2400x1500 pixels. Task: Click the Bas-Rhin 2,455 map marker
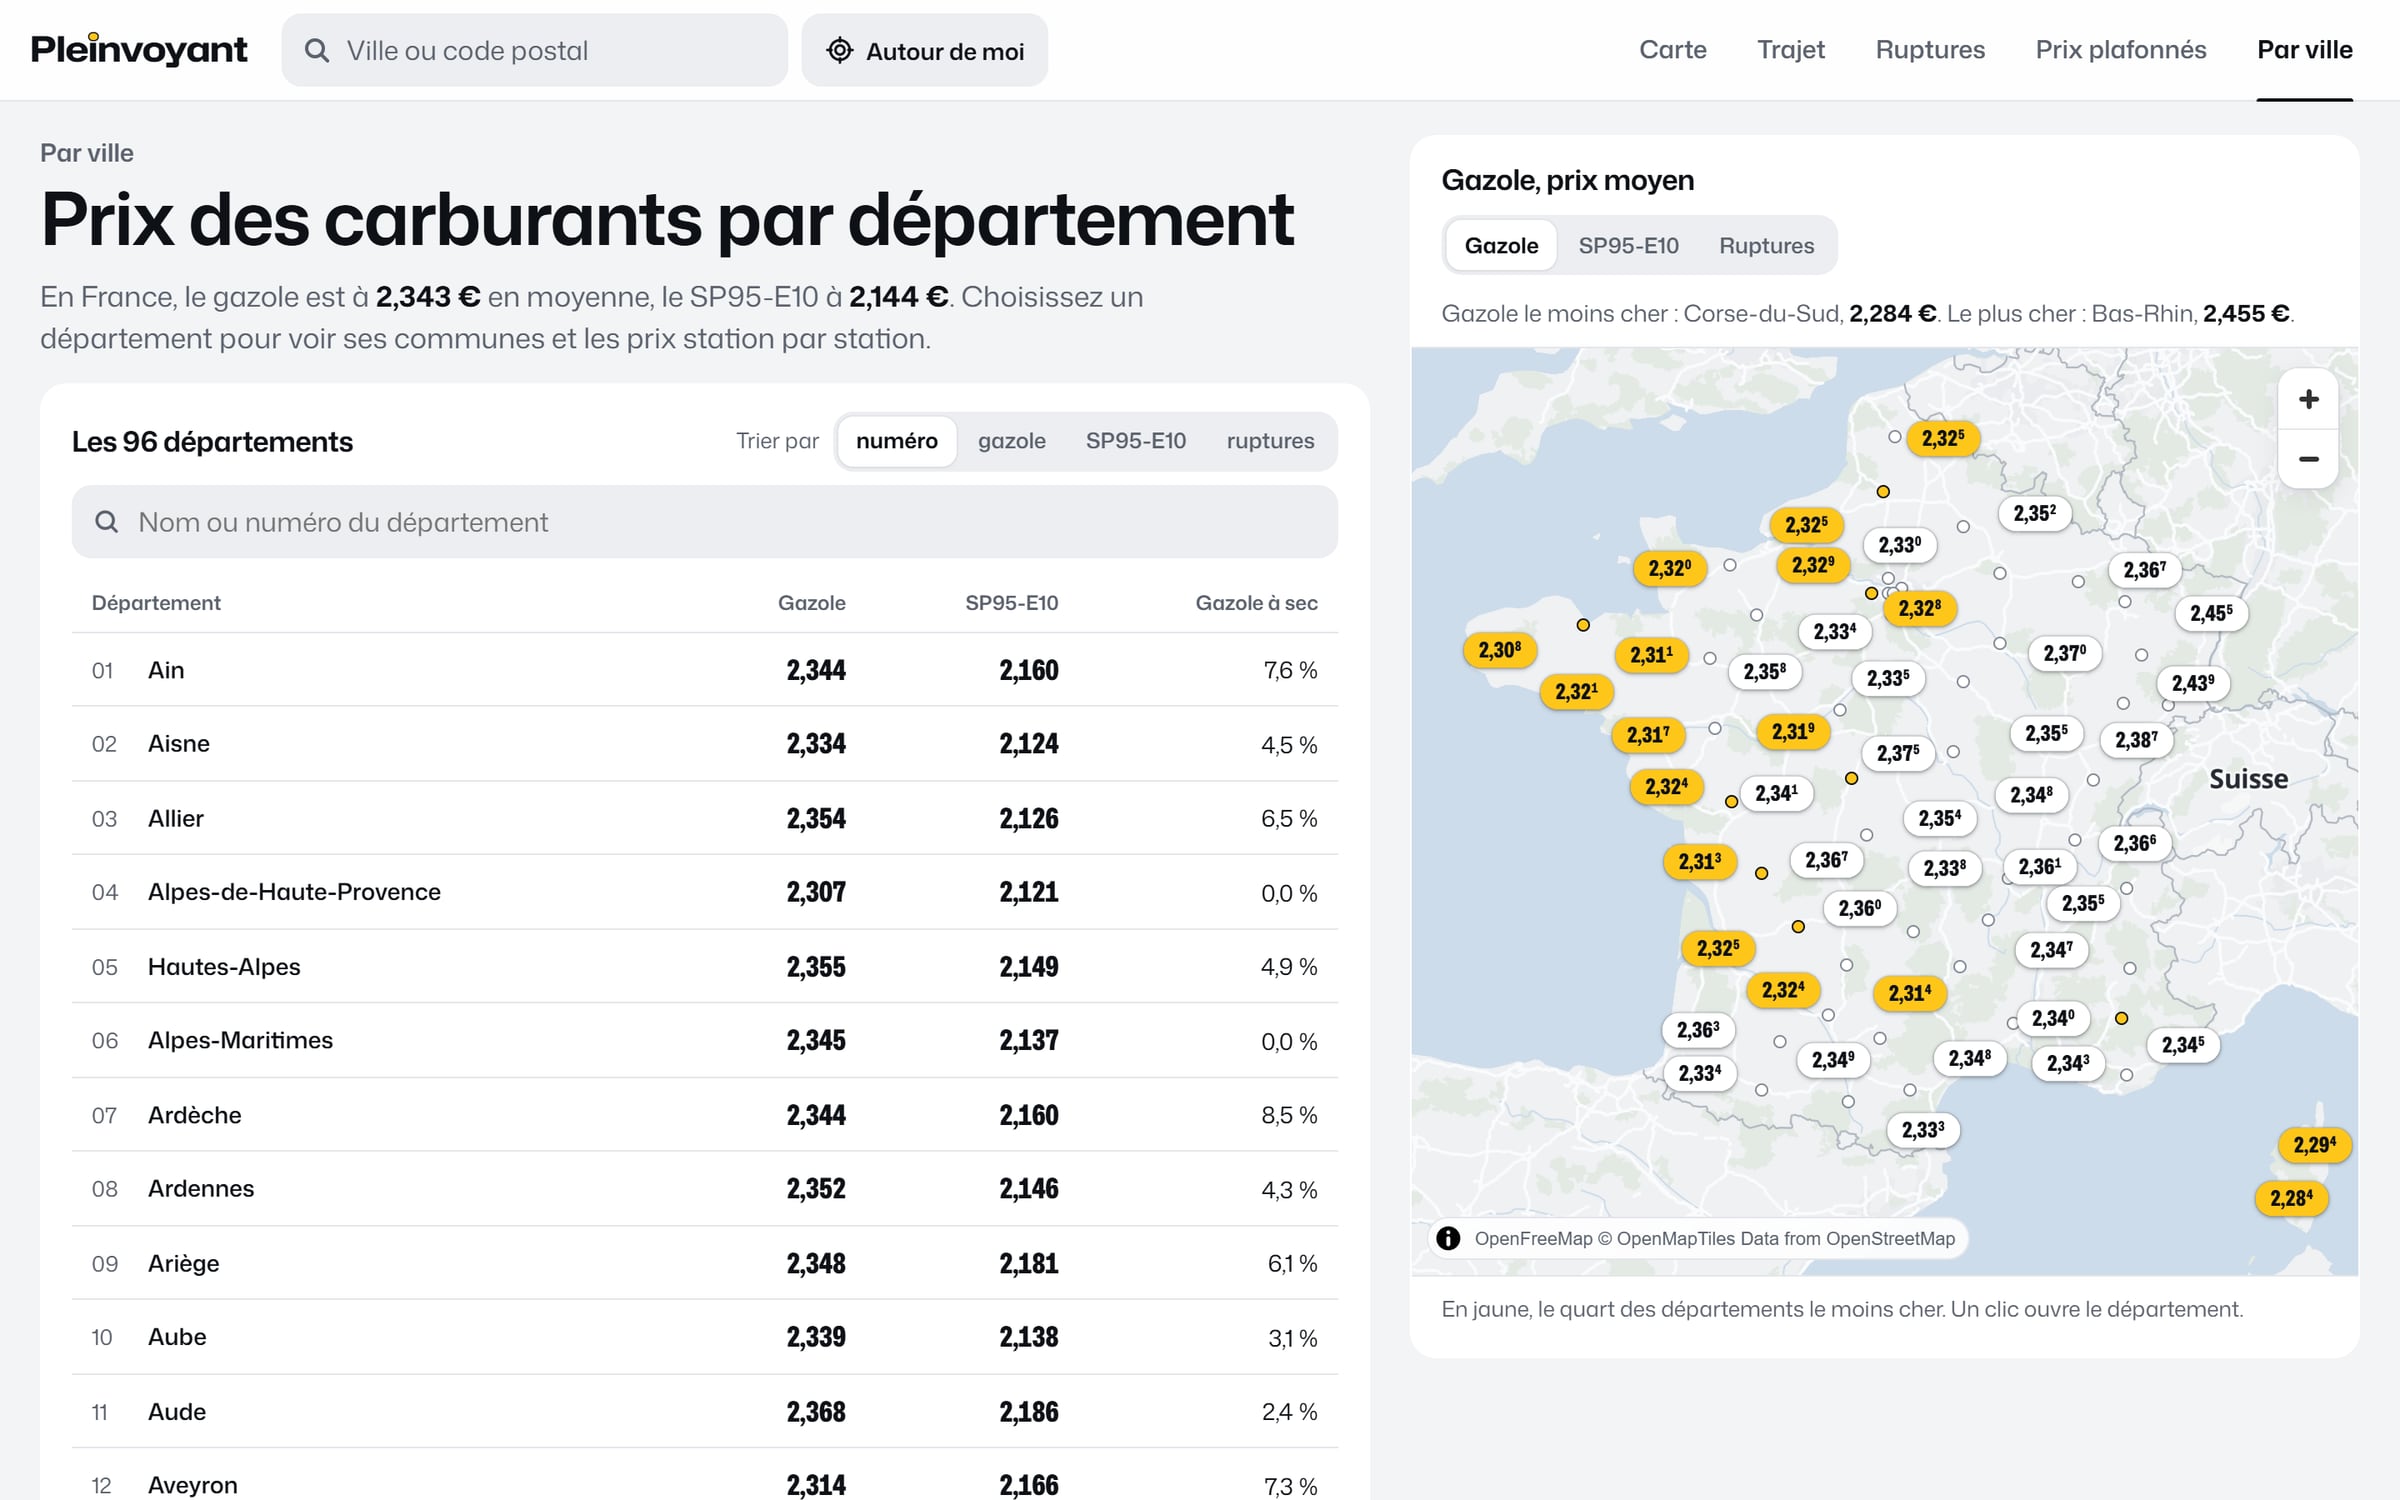2211,613
